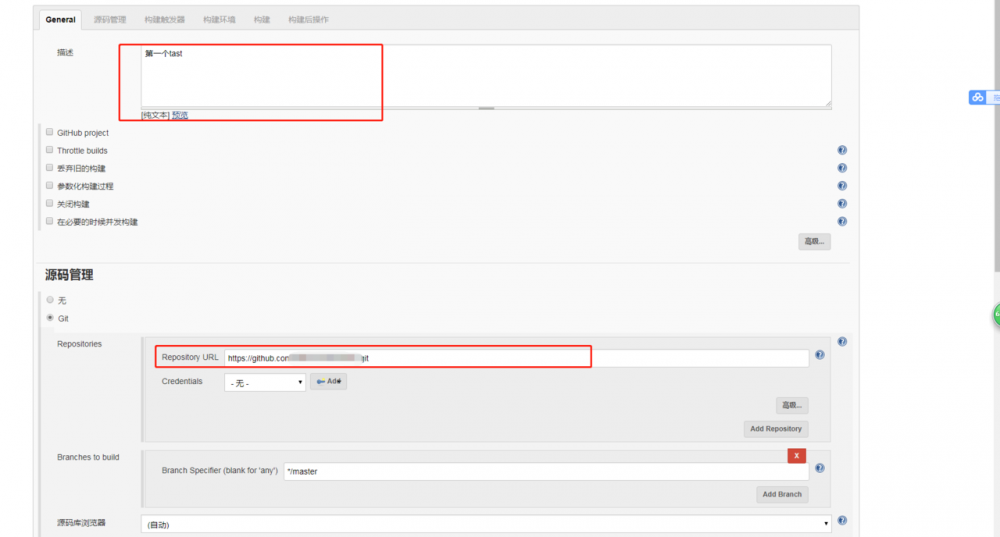Enable the Throttle builds checkbox
1000x537 pixels.
50,150
